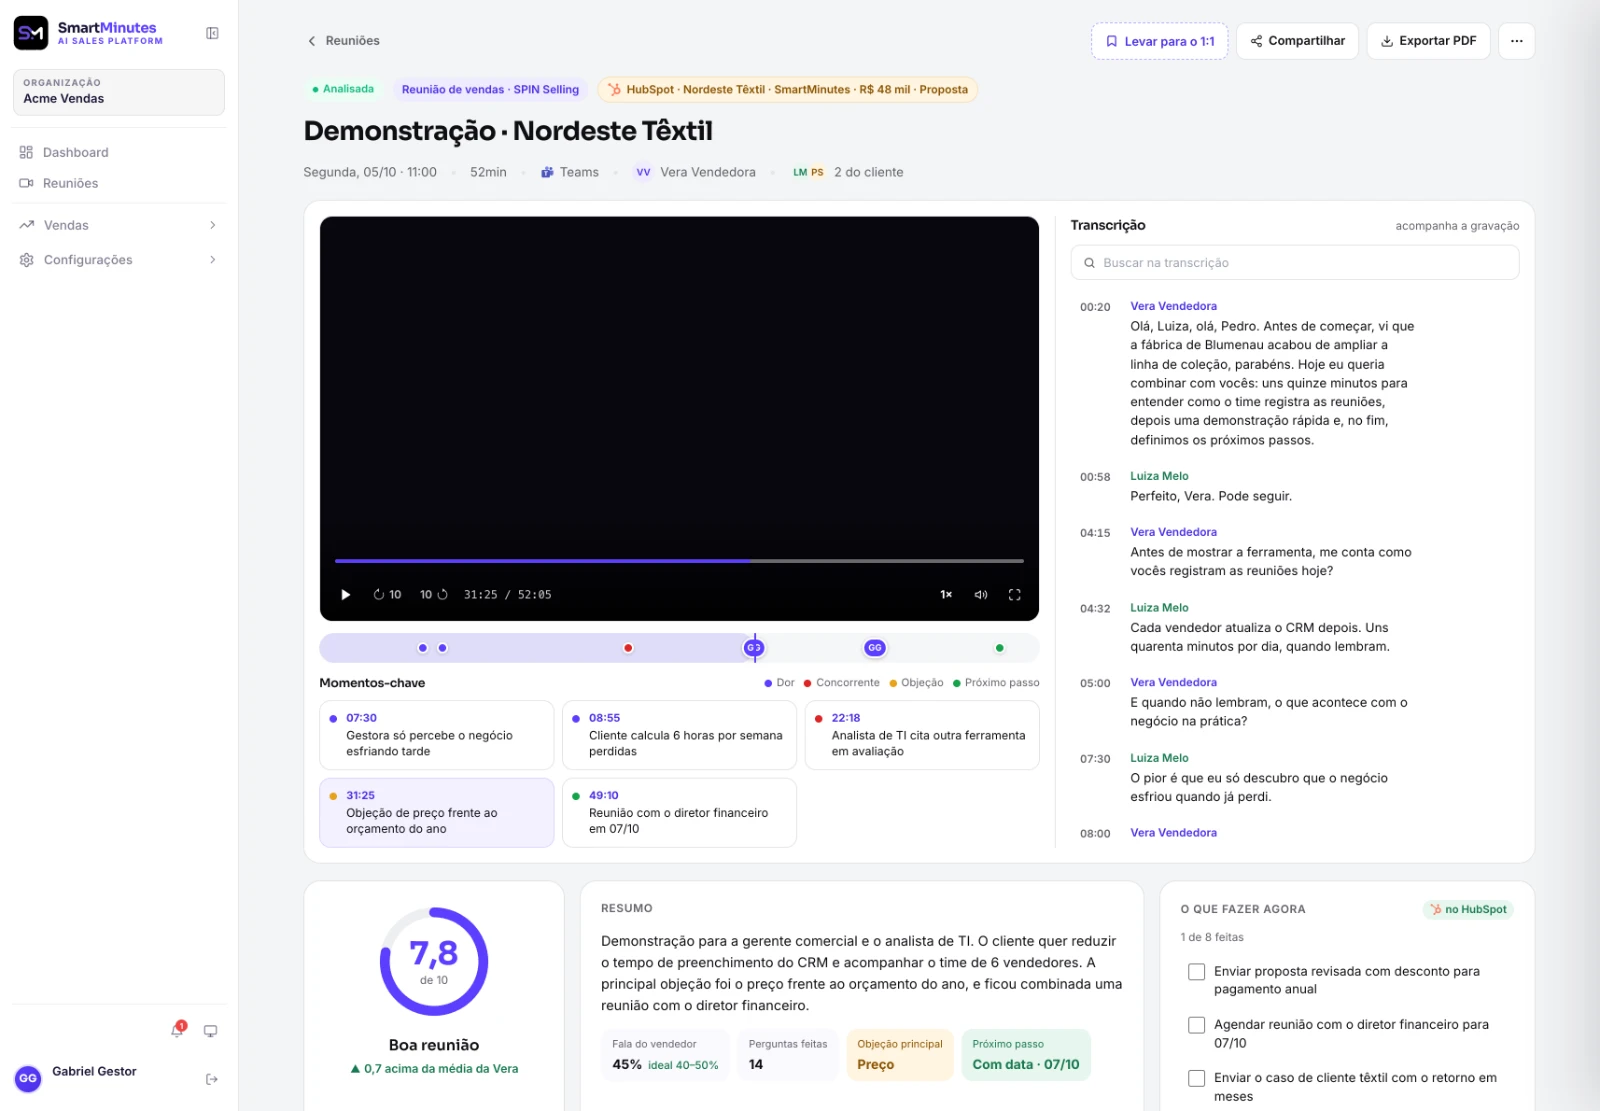Screen dimensions: 1600x1111
Task: Log out via the exit icon
Action: tap(212, 1079)
